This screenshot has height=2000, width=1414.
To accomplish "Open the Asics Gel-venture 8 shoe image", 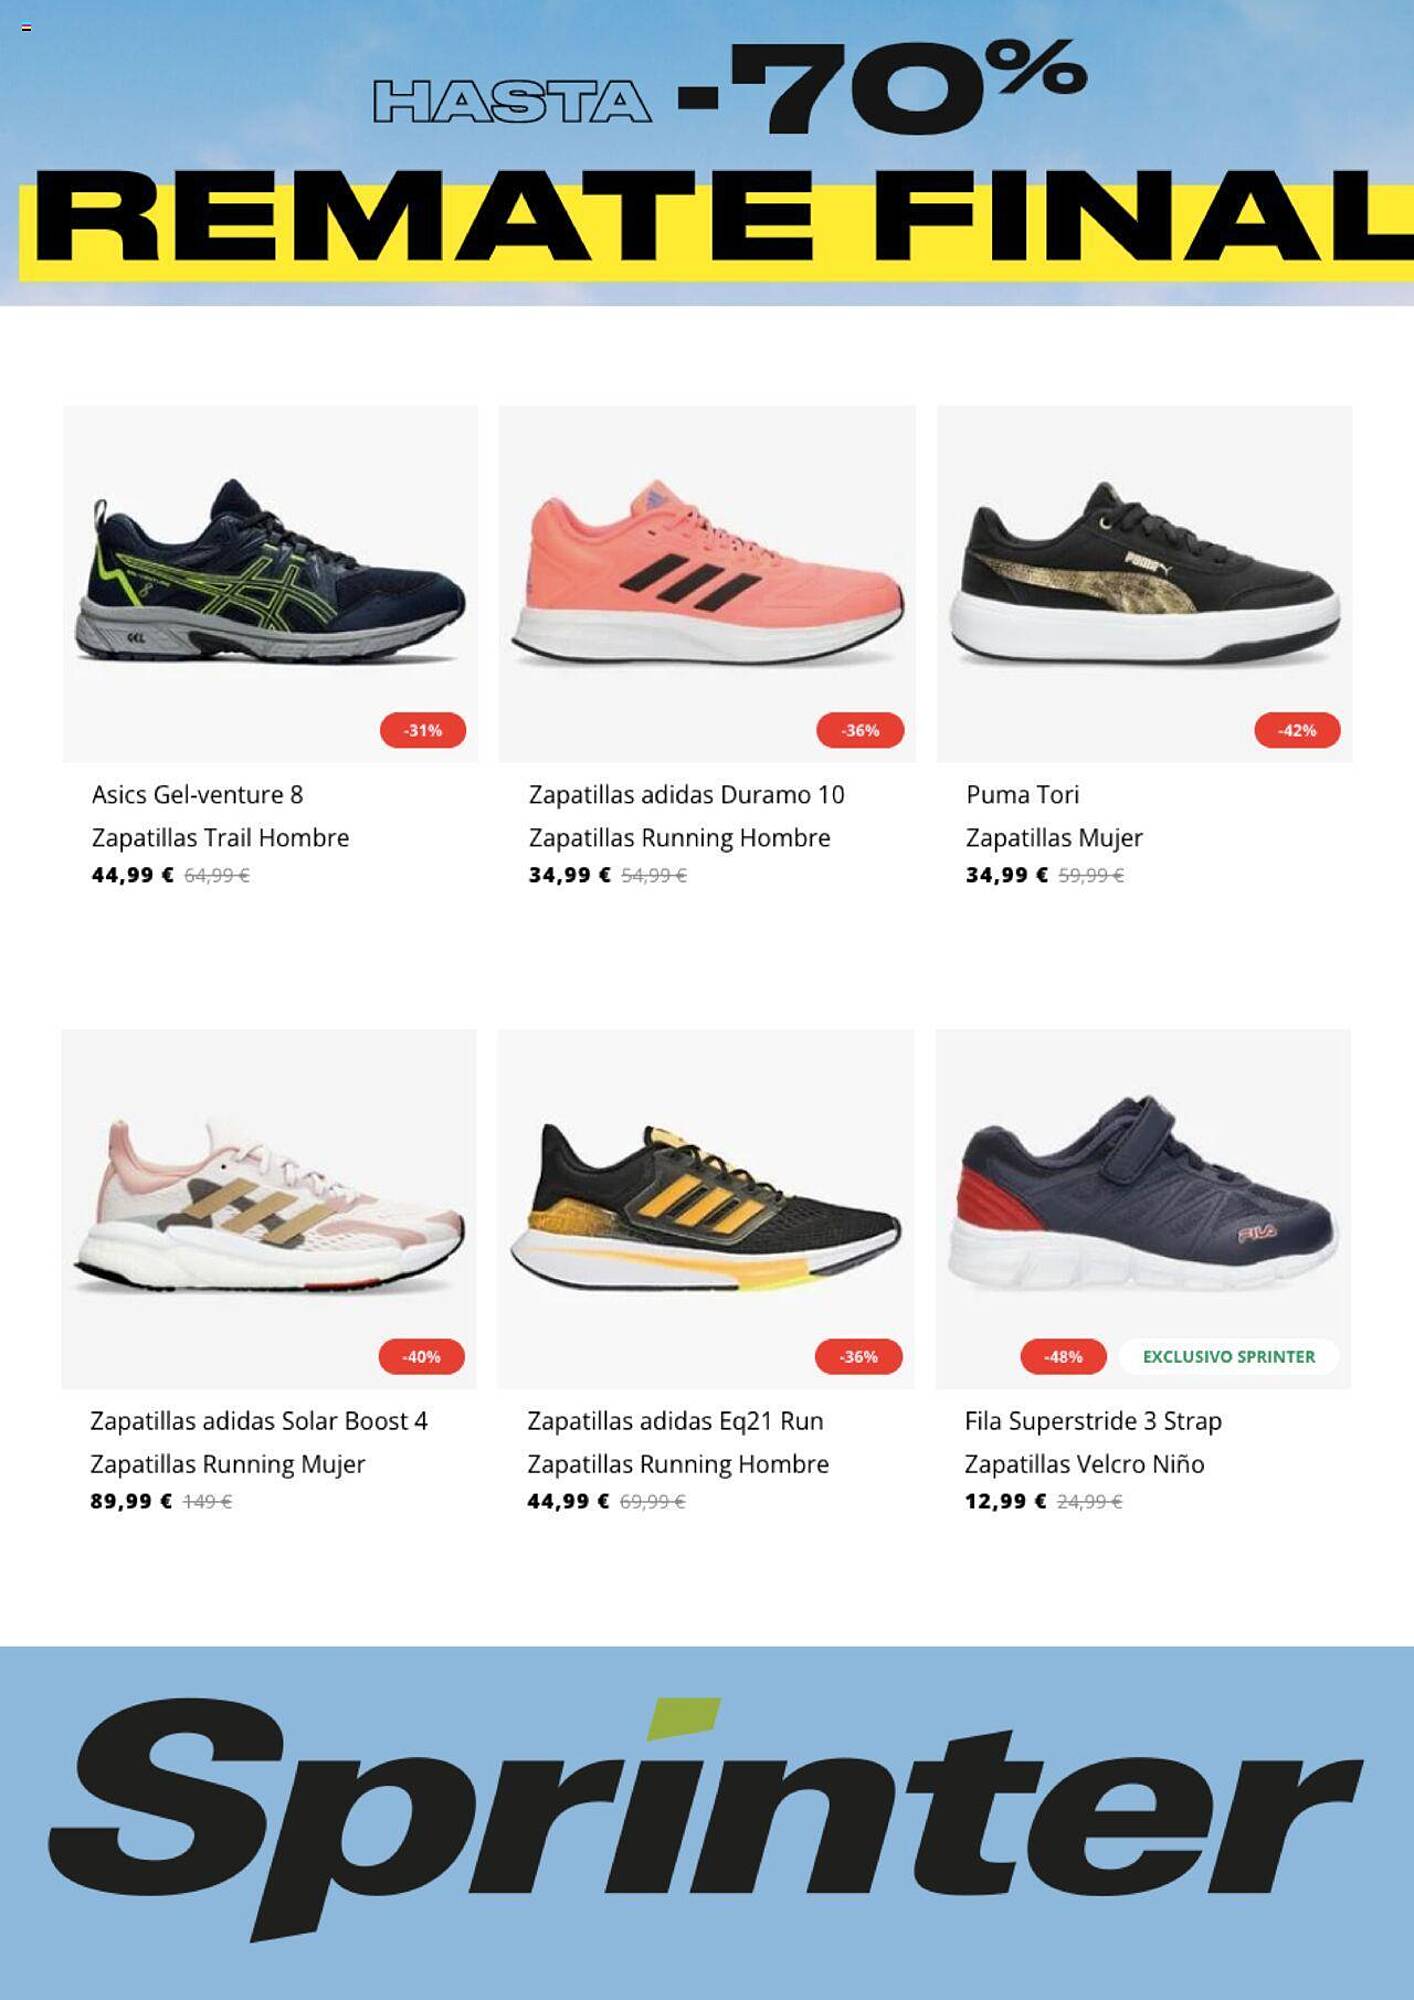I will pos(270,584).
